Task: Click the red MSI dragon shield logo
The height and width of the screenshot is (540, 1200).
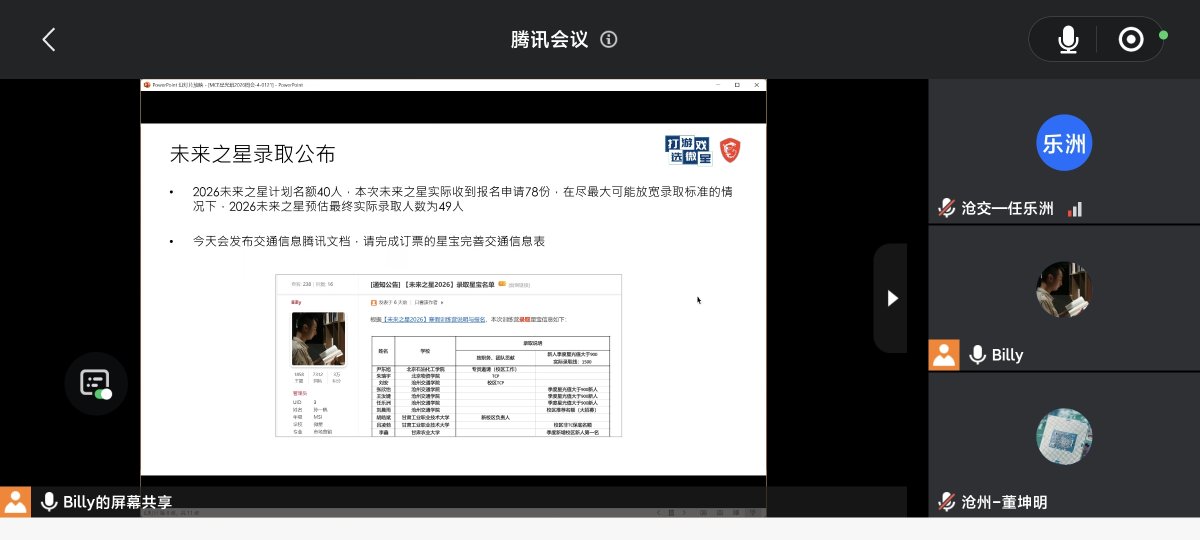Action: [731, 150]
